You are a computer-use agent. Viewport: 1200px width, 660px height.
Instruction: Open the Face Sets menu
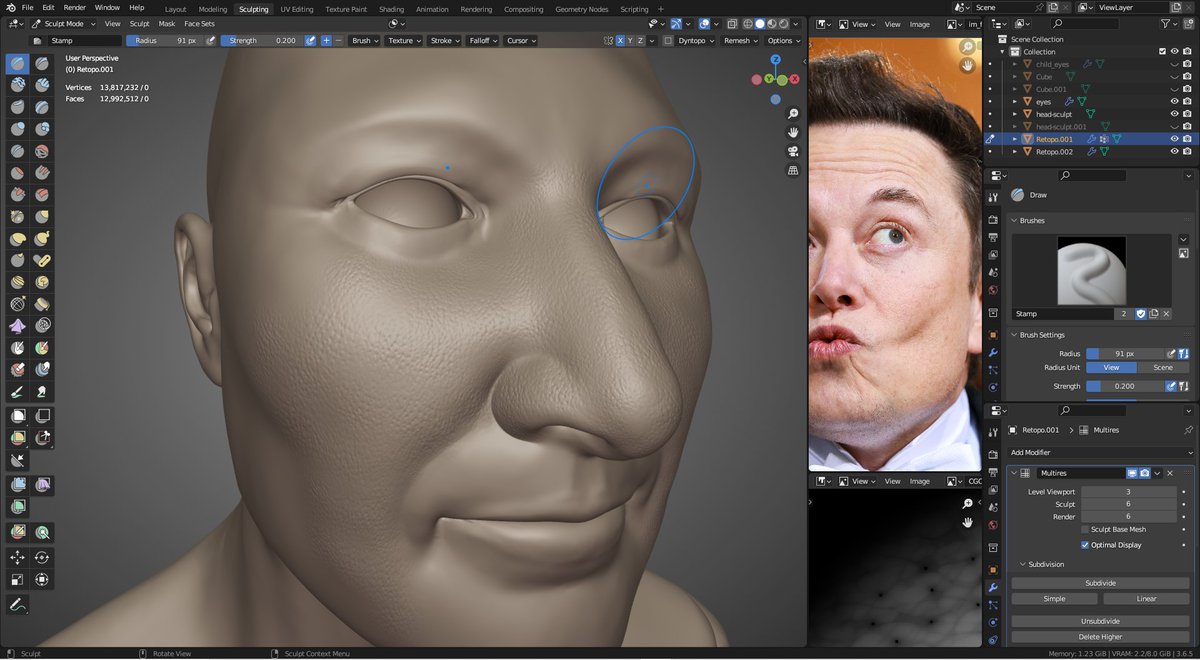point(199,23)
